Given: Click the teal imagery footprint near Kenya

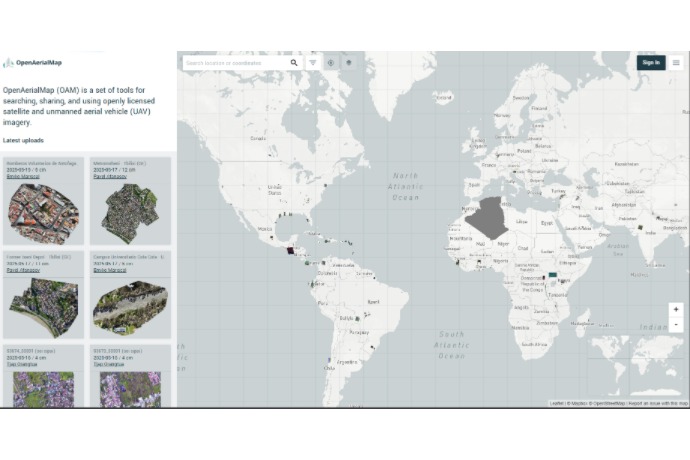Looking at the screenshot, I should [x=553, y=275].
